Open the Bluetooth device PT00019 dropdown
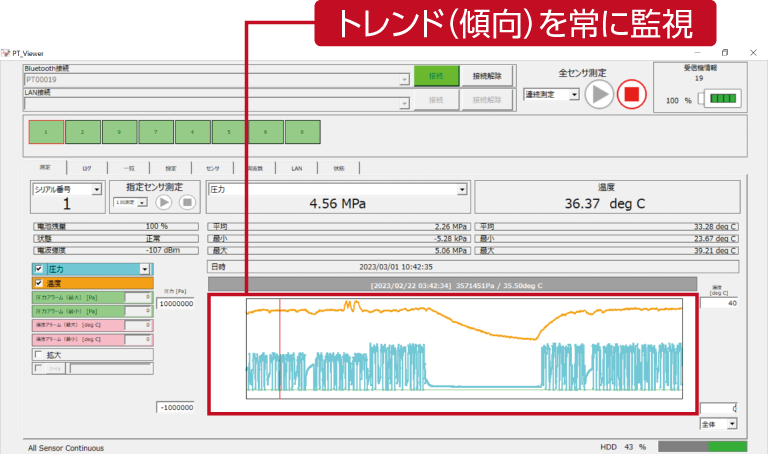 point(404,79)
